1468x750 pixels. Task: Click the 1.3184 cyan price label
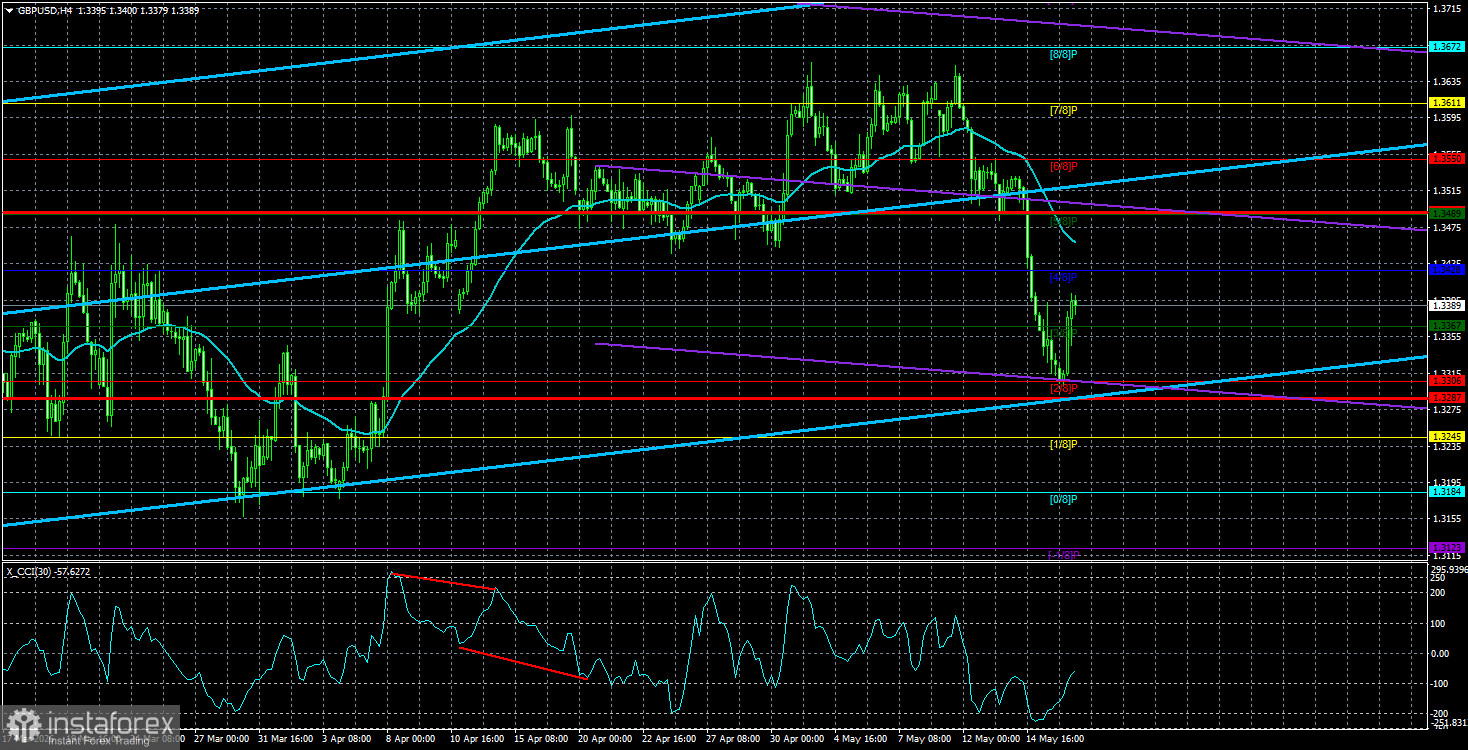pos(1446,491)
